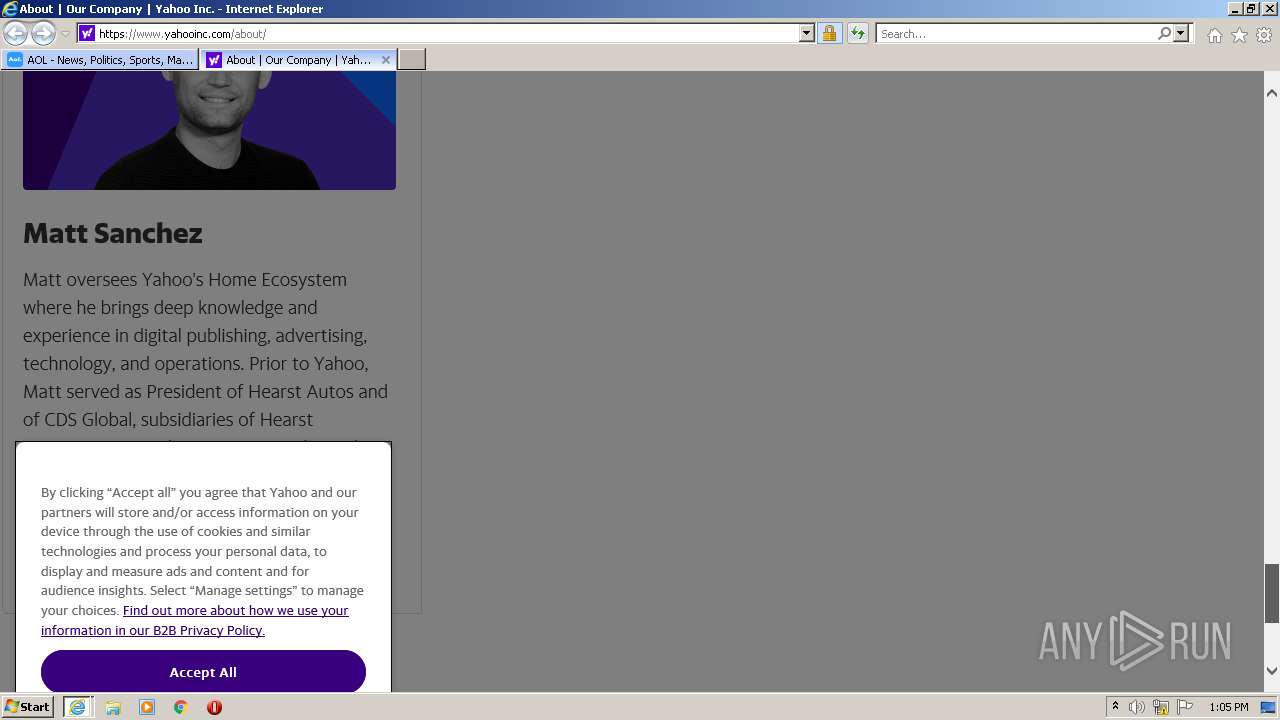Click the red shield taskbar icon
The width and height of the screenshot is (1280, 720).
214,707
